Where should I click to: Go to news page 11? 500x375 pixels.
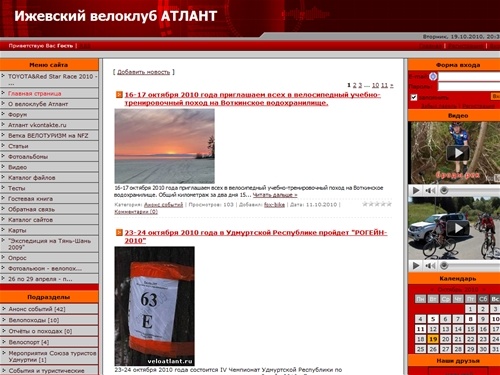tap(384, 85)
